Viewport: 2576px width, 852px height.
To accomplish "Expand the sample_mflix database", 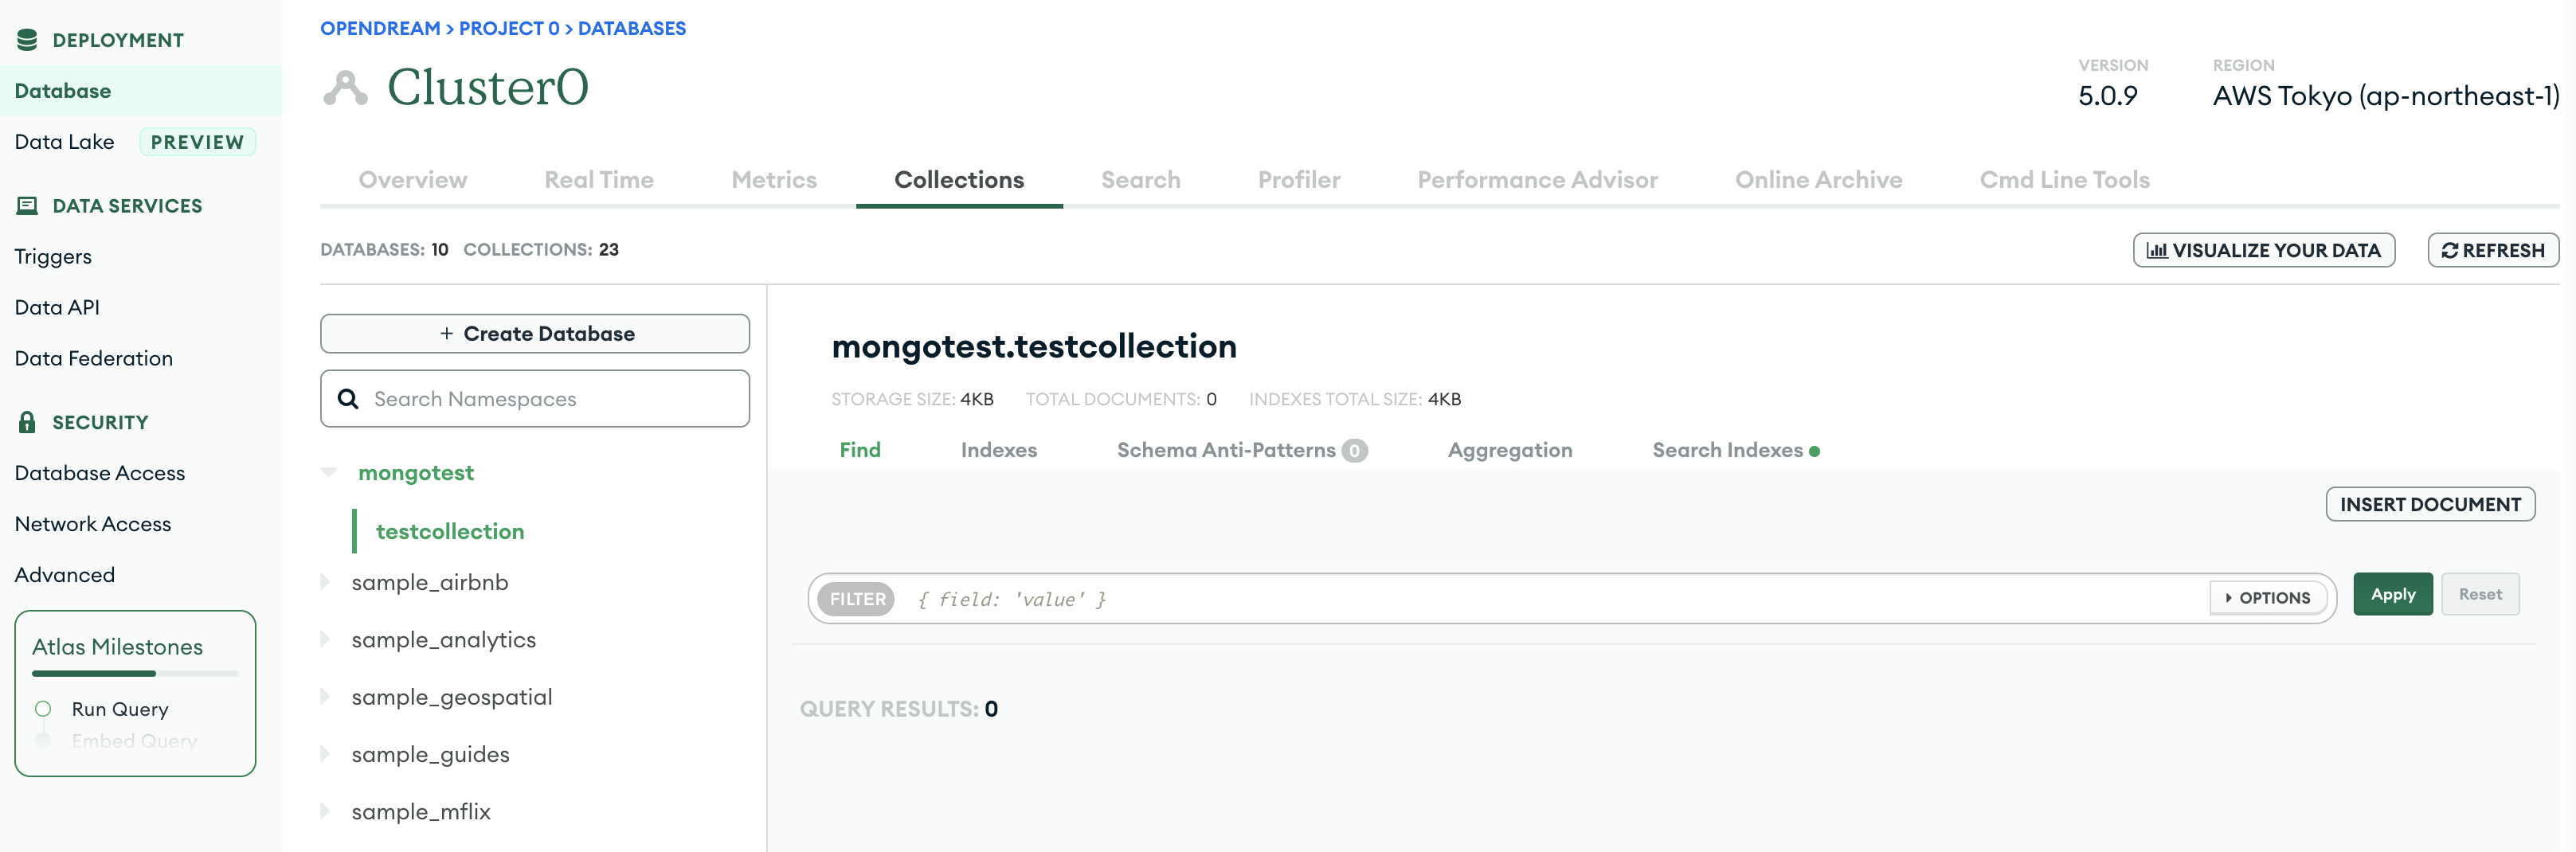I will 325,811.
